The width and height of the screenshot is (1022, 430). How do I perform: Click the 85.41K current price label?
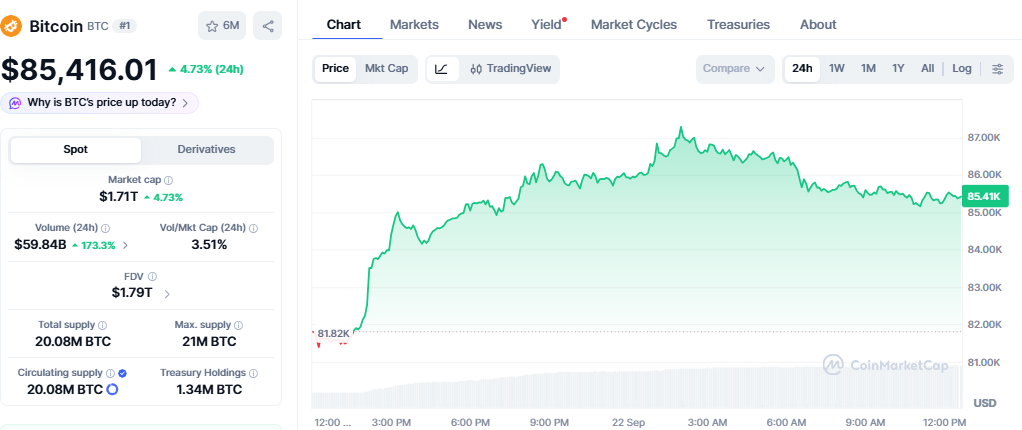pos(984,196)
